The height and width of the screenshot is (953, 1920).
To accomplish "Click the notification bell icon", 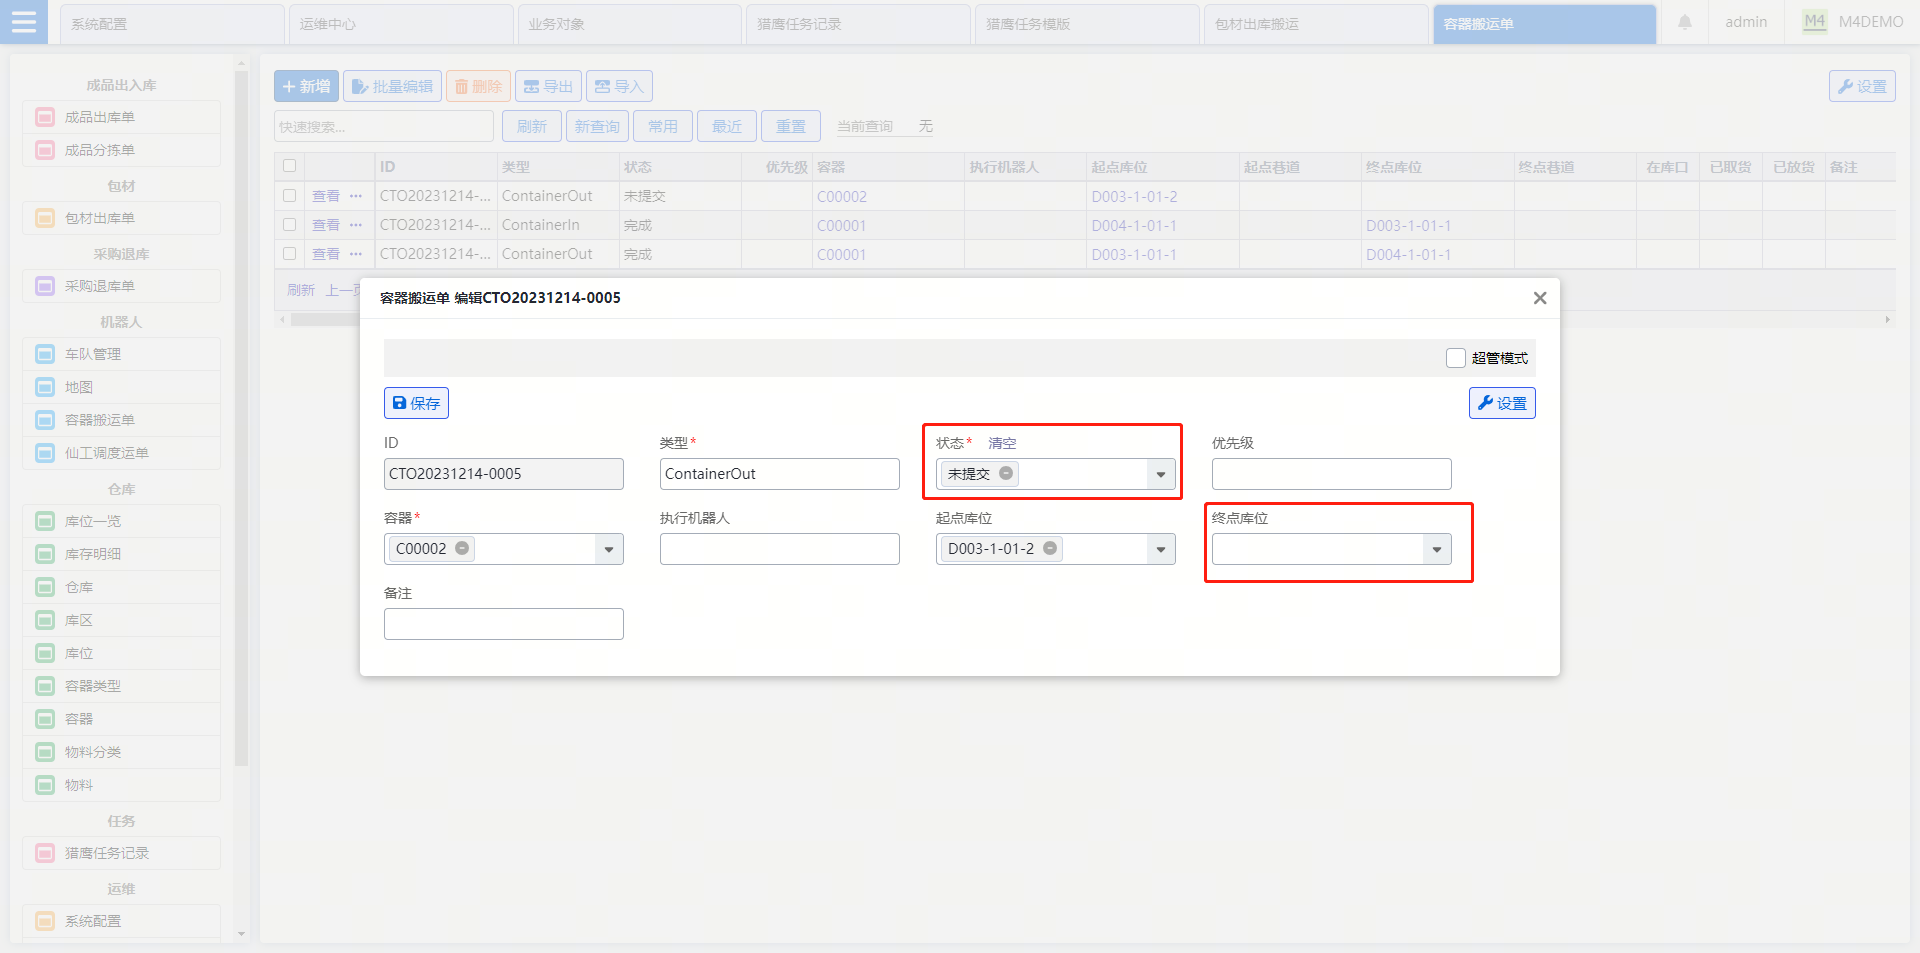I will 1685,22.
